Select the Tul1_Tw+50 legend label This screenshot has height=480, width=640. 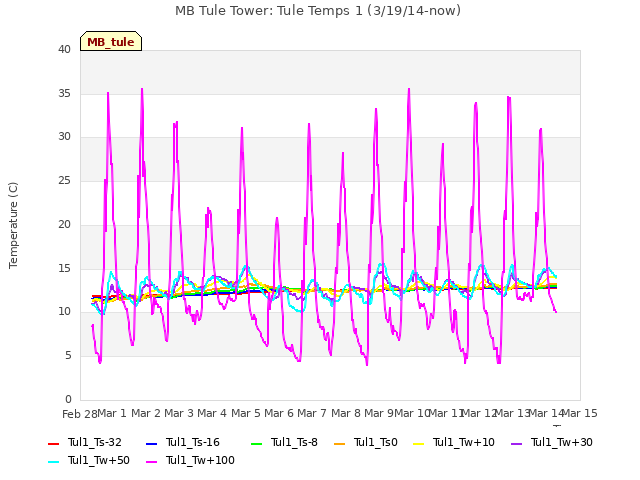pos(99,460)
